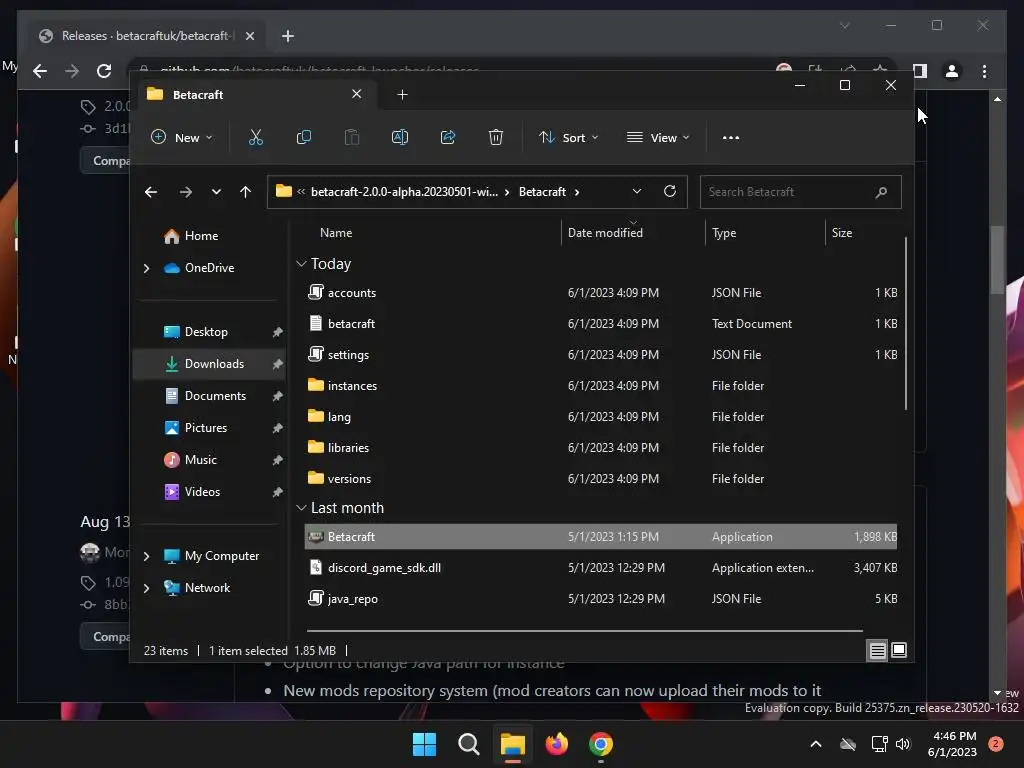
Task: Select discord_game_sdk.dll file
Action: (601, 568)
